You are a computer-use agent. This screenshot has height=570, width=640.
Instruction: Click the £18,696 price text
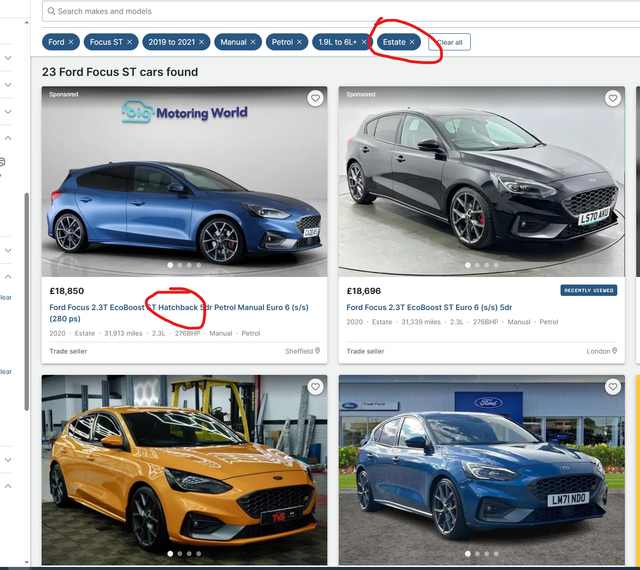(x=364, y=291)
